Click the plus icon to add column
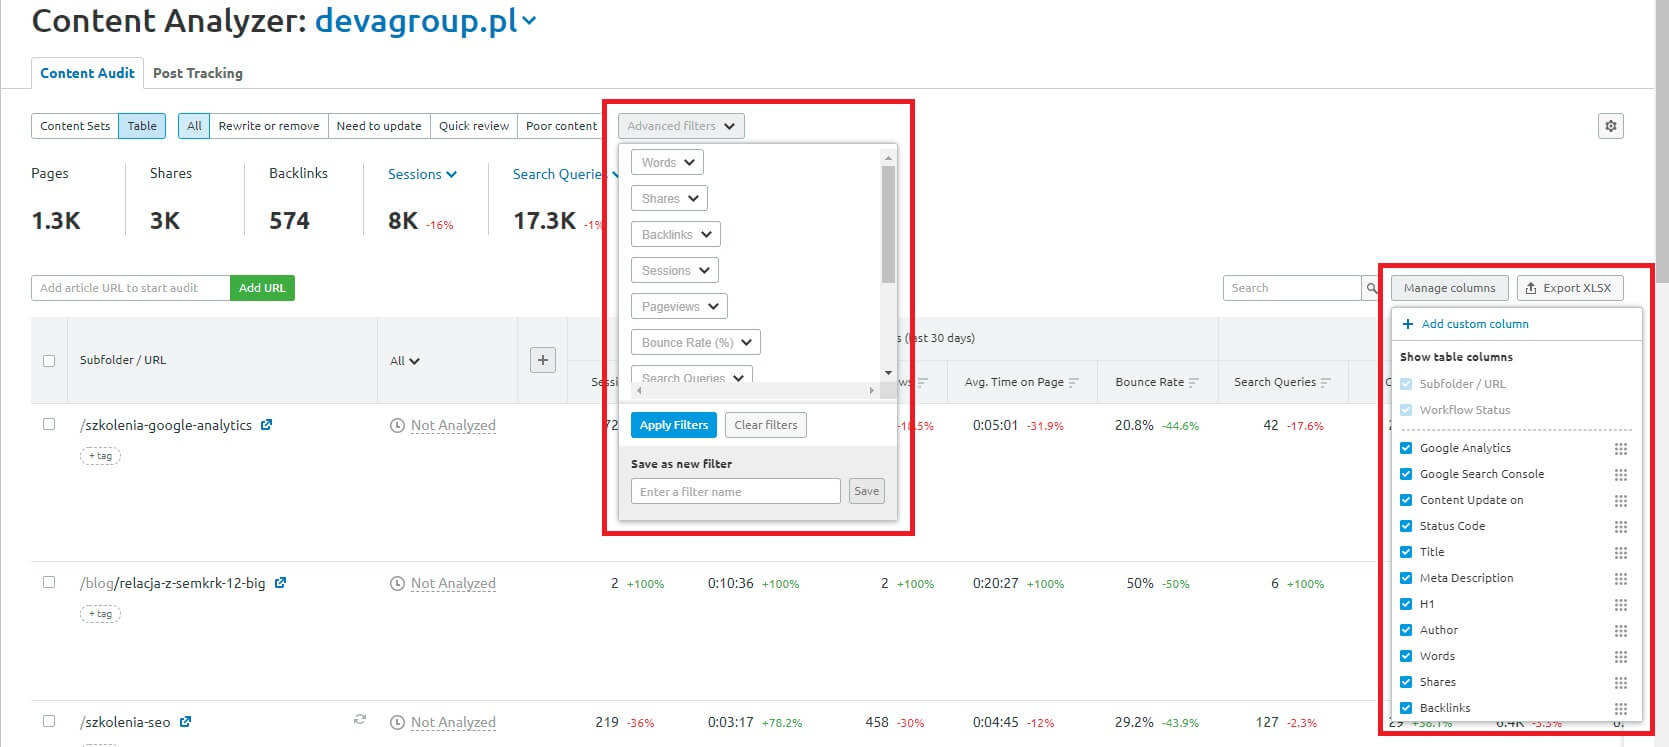 pos(542,360)
